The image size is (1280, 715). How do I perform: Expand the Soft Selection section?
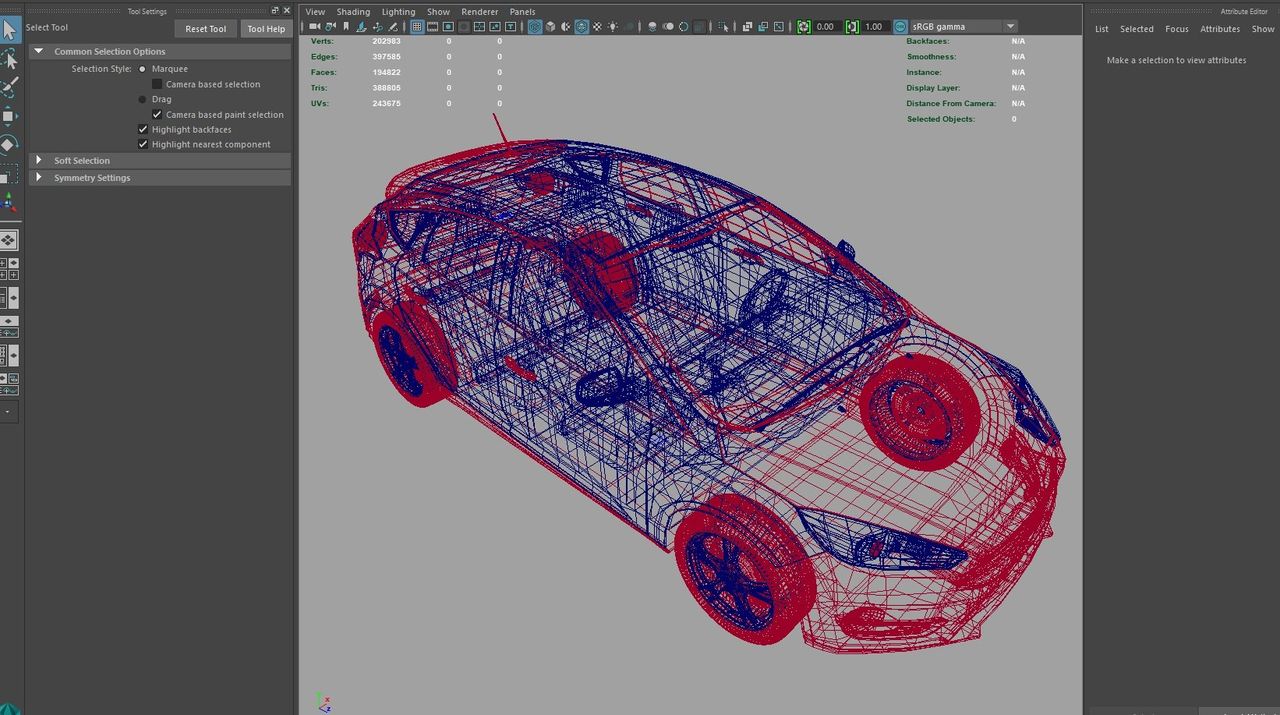39,160
